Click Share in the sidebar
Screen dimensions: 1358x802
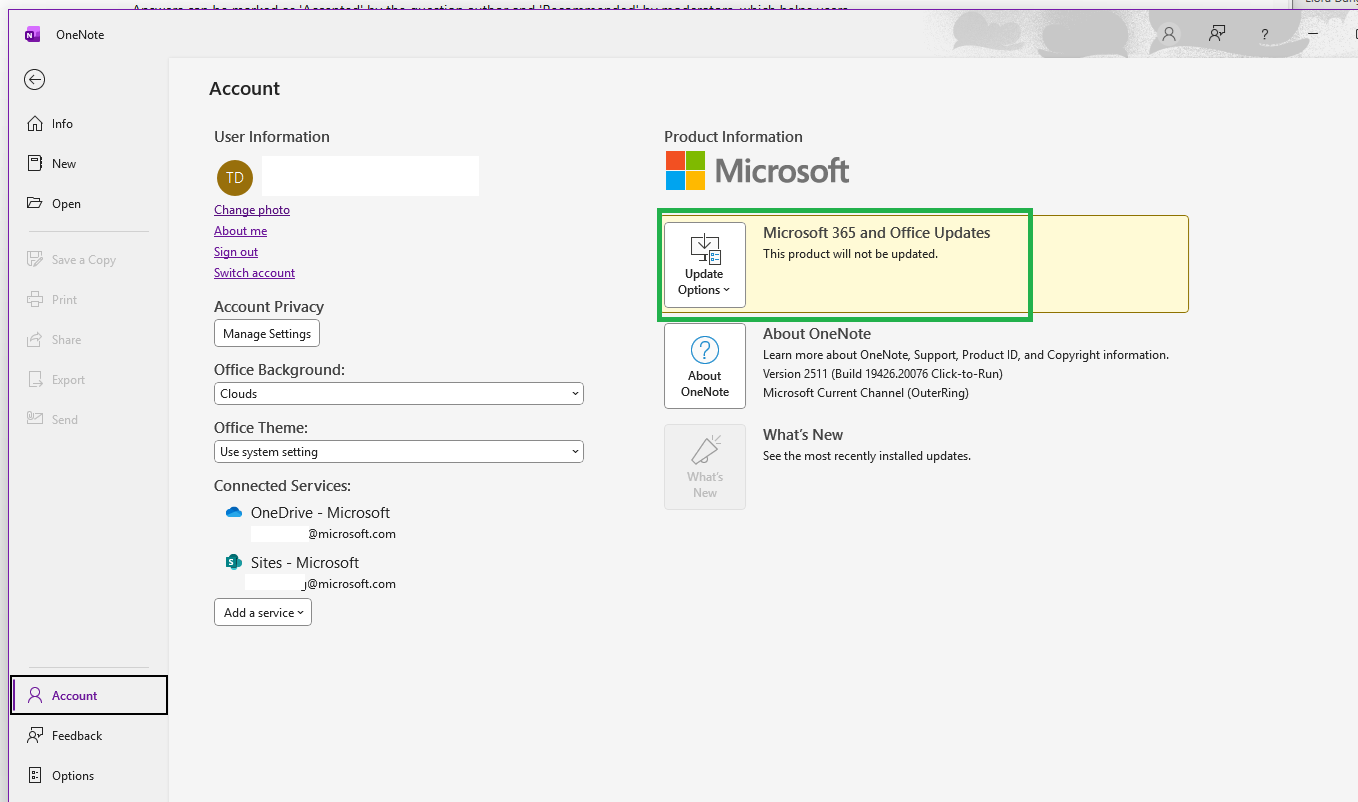pyautogui.click(x=89, y=340)
